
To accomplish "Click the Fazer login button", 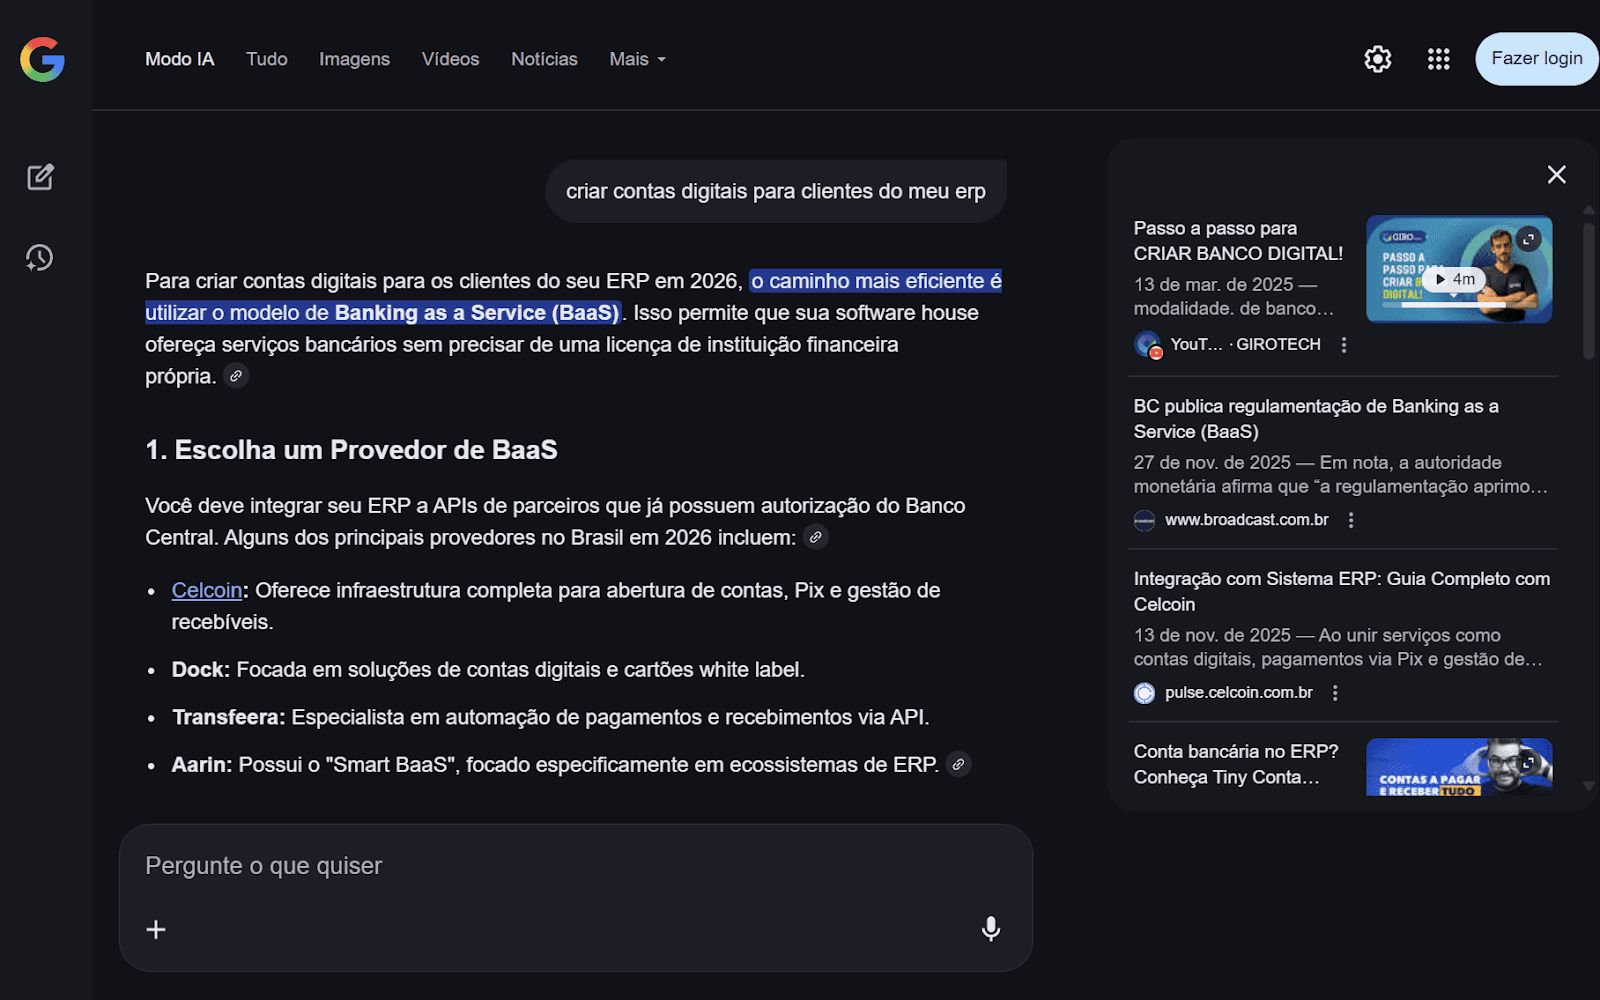I will (x=1536, y=59).
